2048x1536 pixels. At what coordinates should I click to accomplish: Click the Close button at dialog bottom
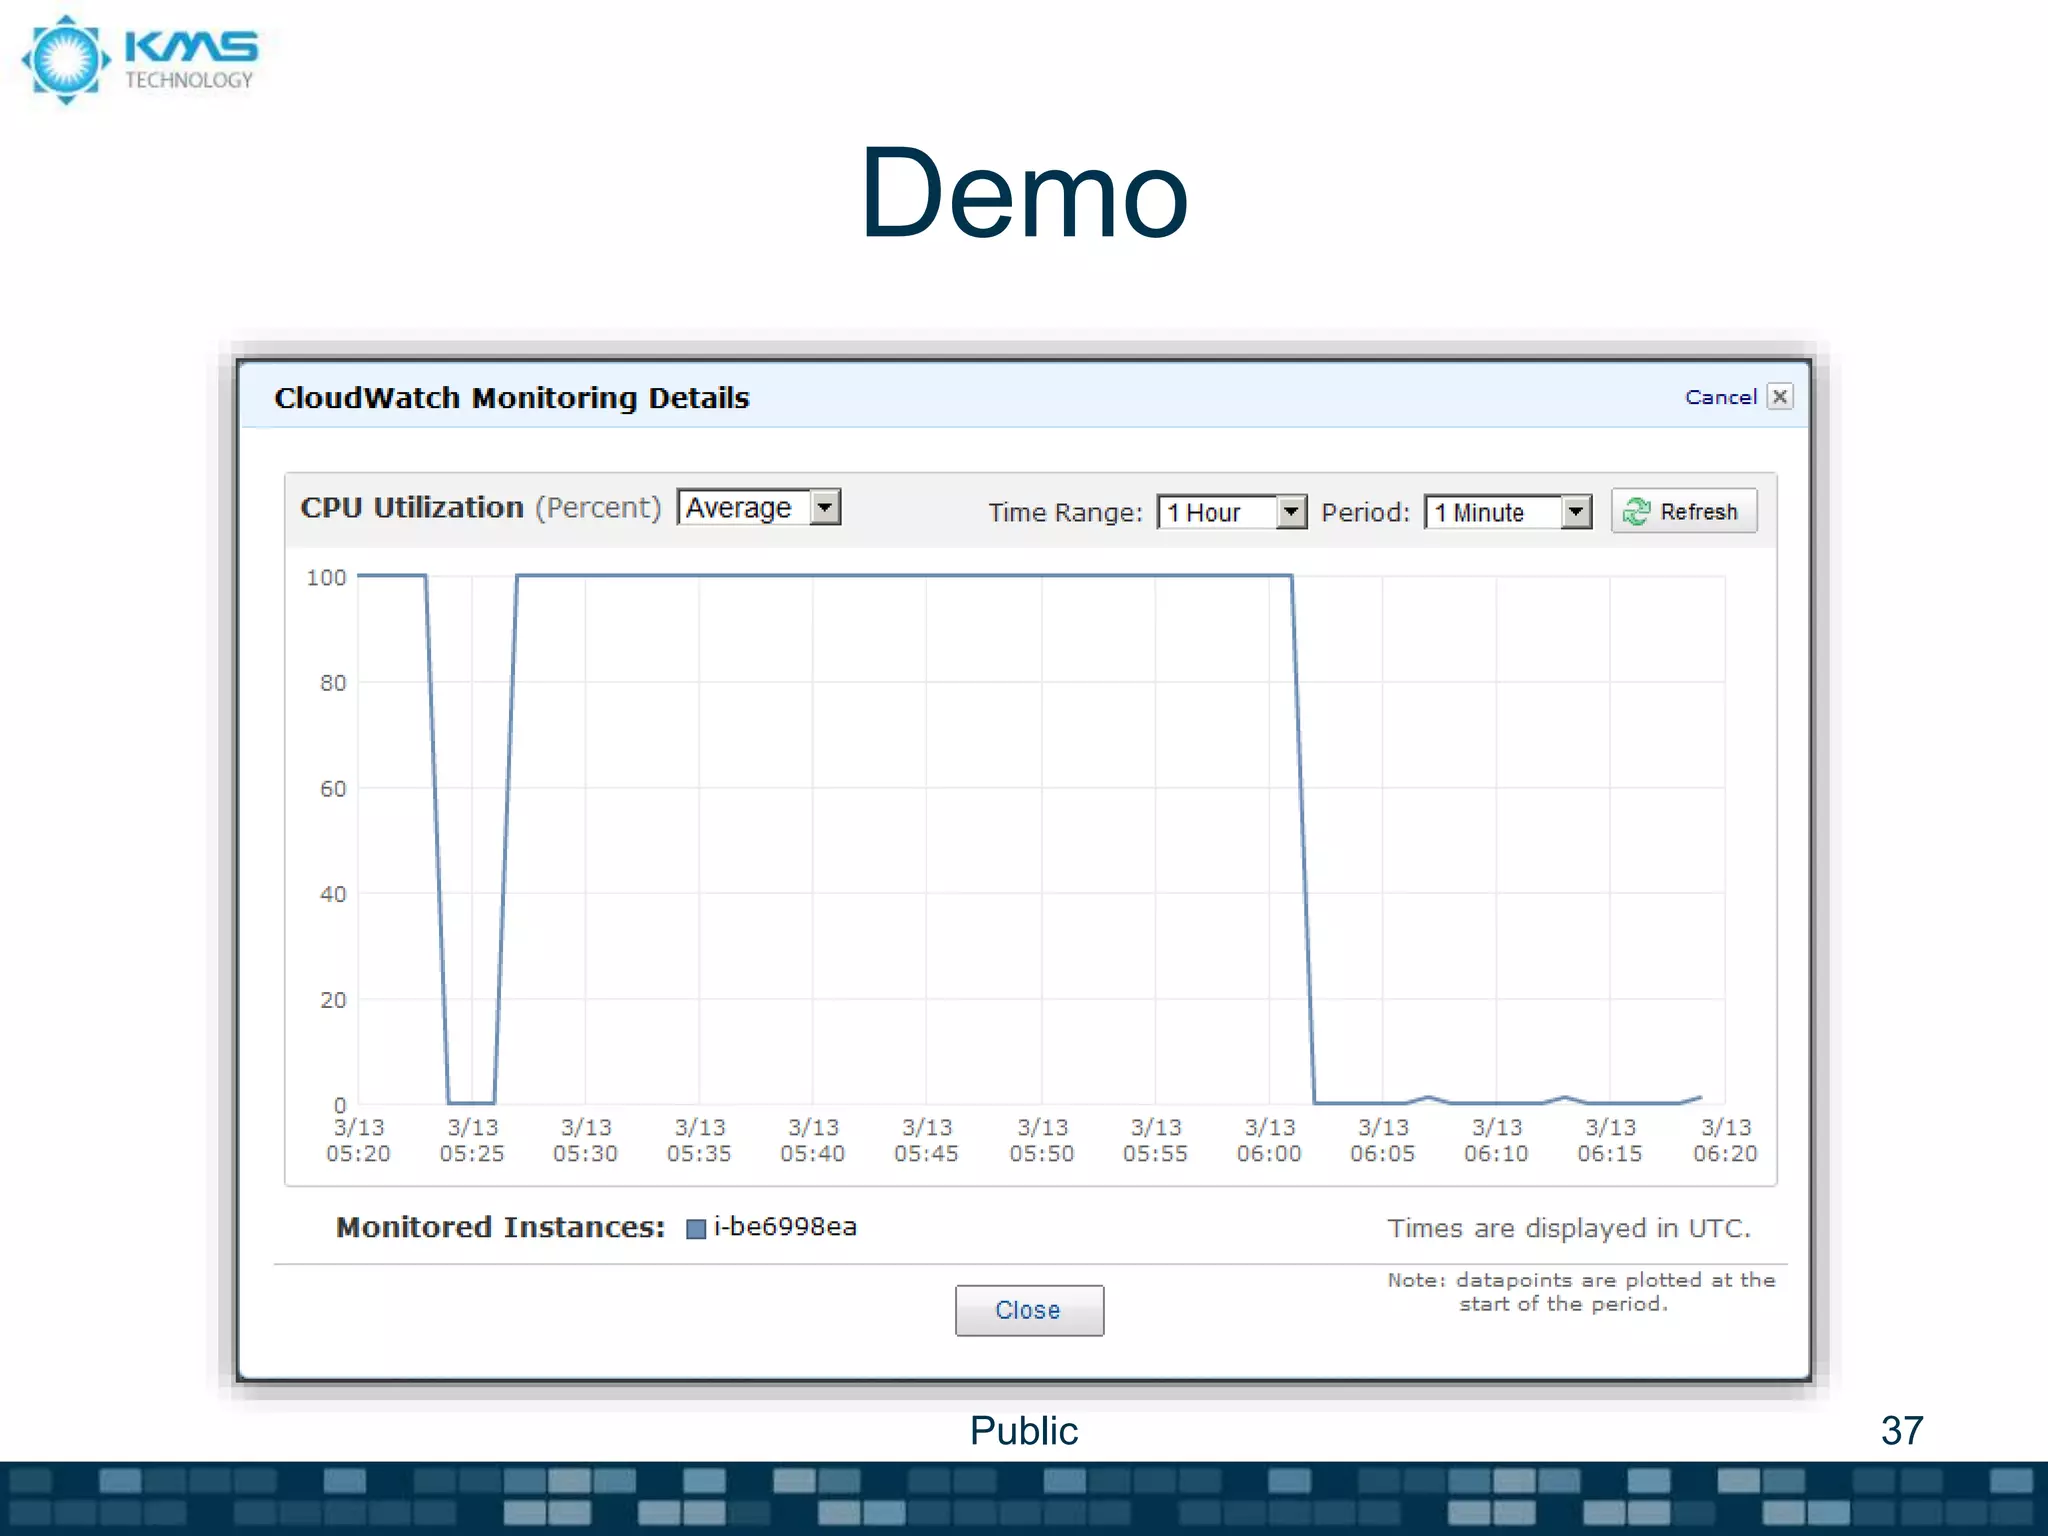1029,1310
